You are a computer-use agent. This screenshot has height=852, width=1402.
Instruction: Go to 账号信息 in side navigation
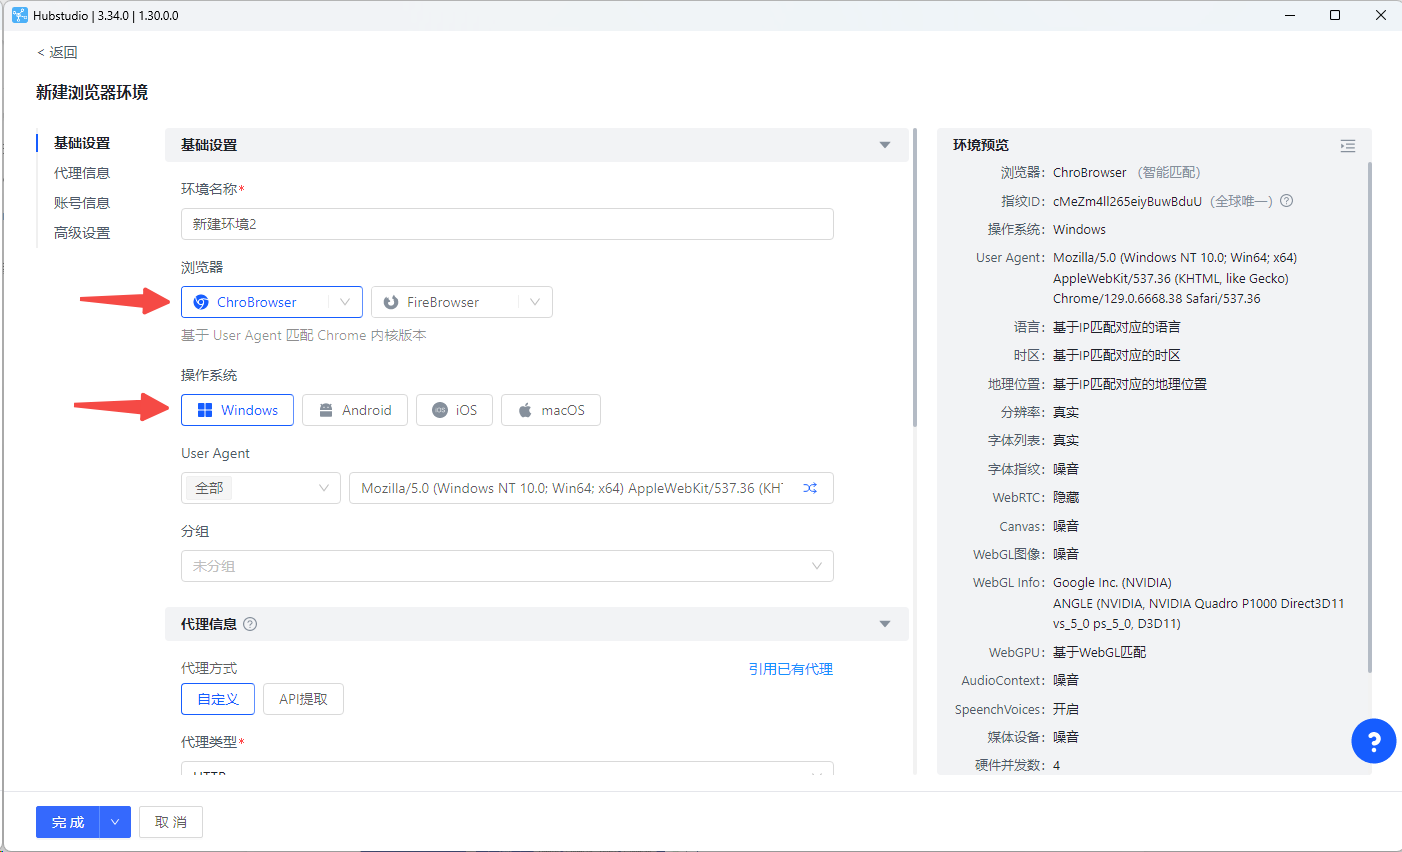click(82, 203)
